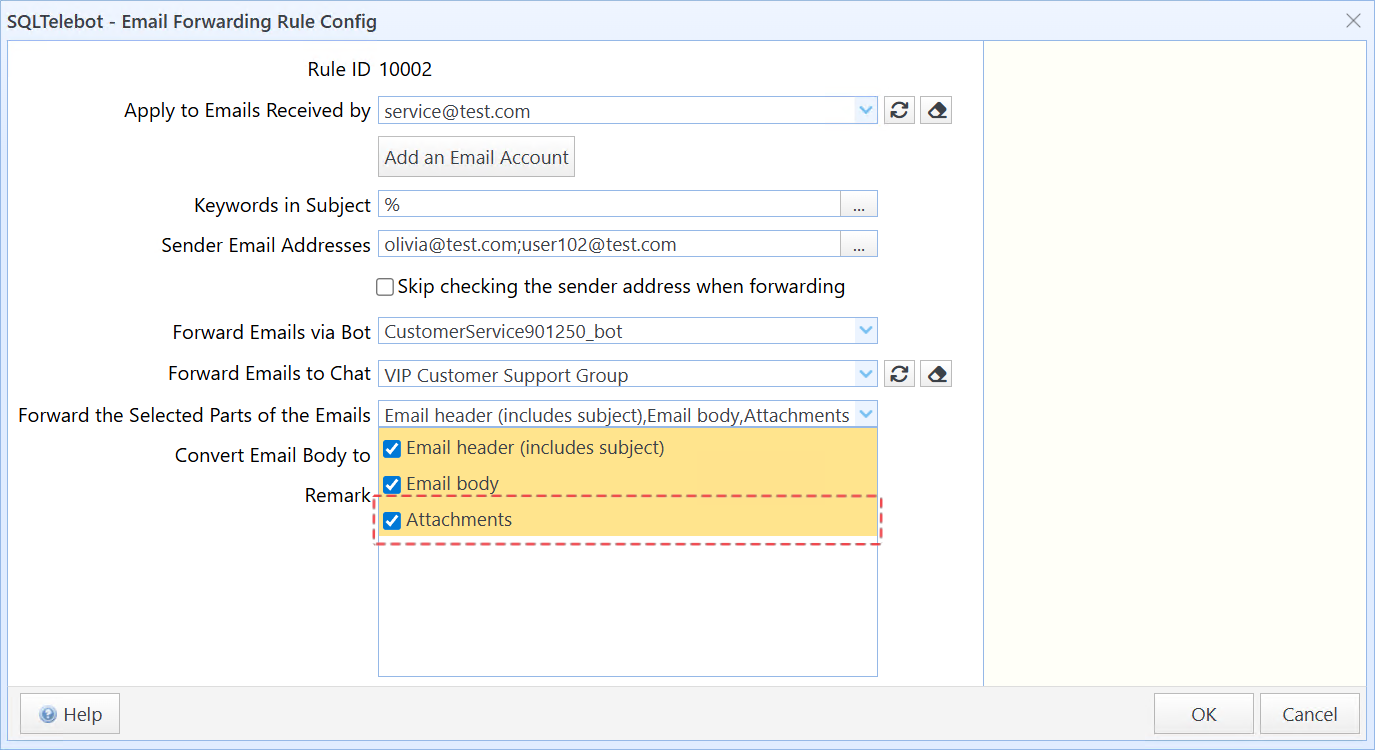1375x750 pixels.
Task: Click Add an Email Account button
Action: (x=476, y=157)
